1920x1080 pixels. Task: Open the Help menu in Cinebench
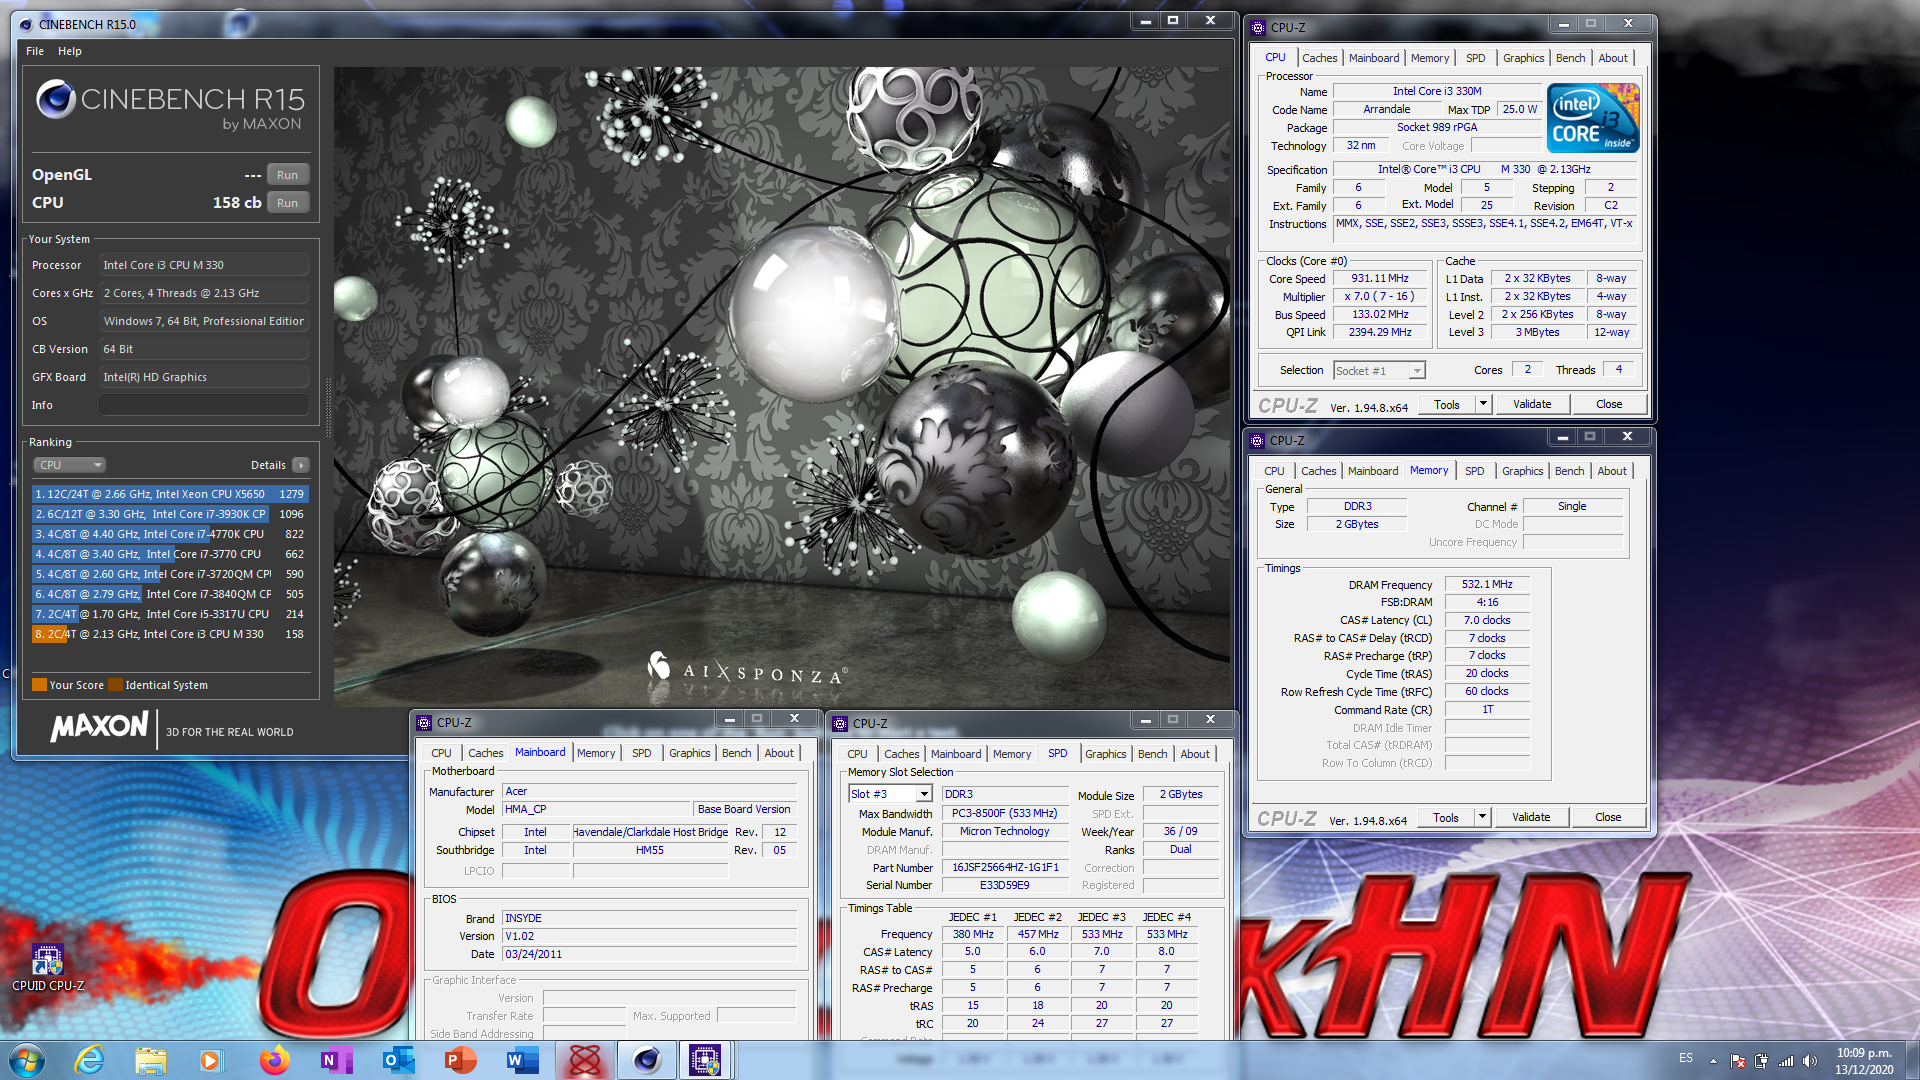(x=70, y=51)
